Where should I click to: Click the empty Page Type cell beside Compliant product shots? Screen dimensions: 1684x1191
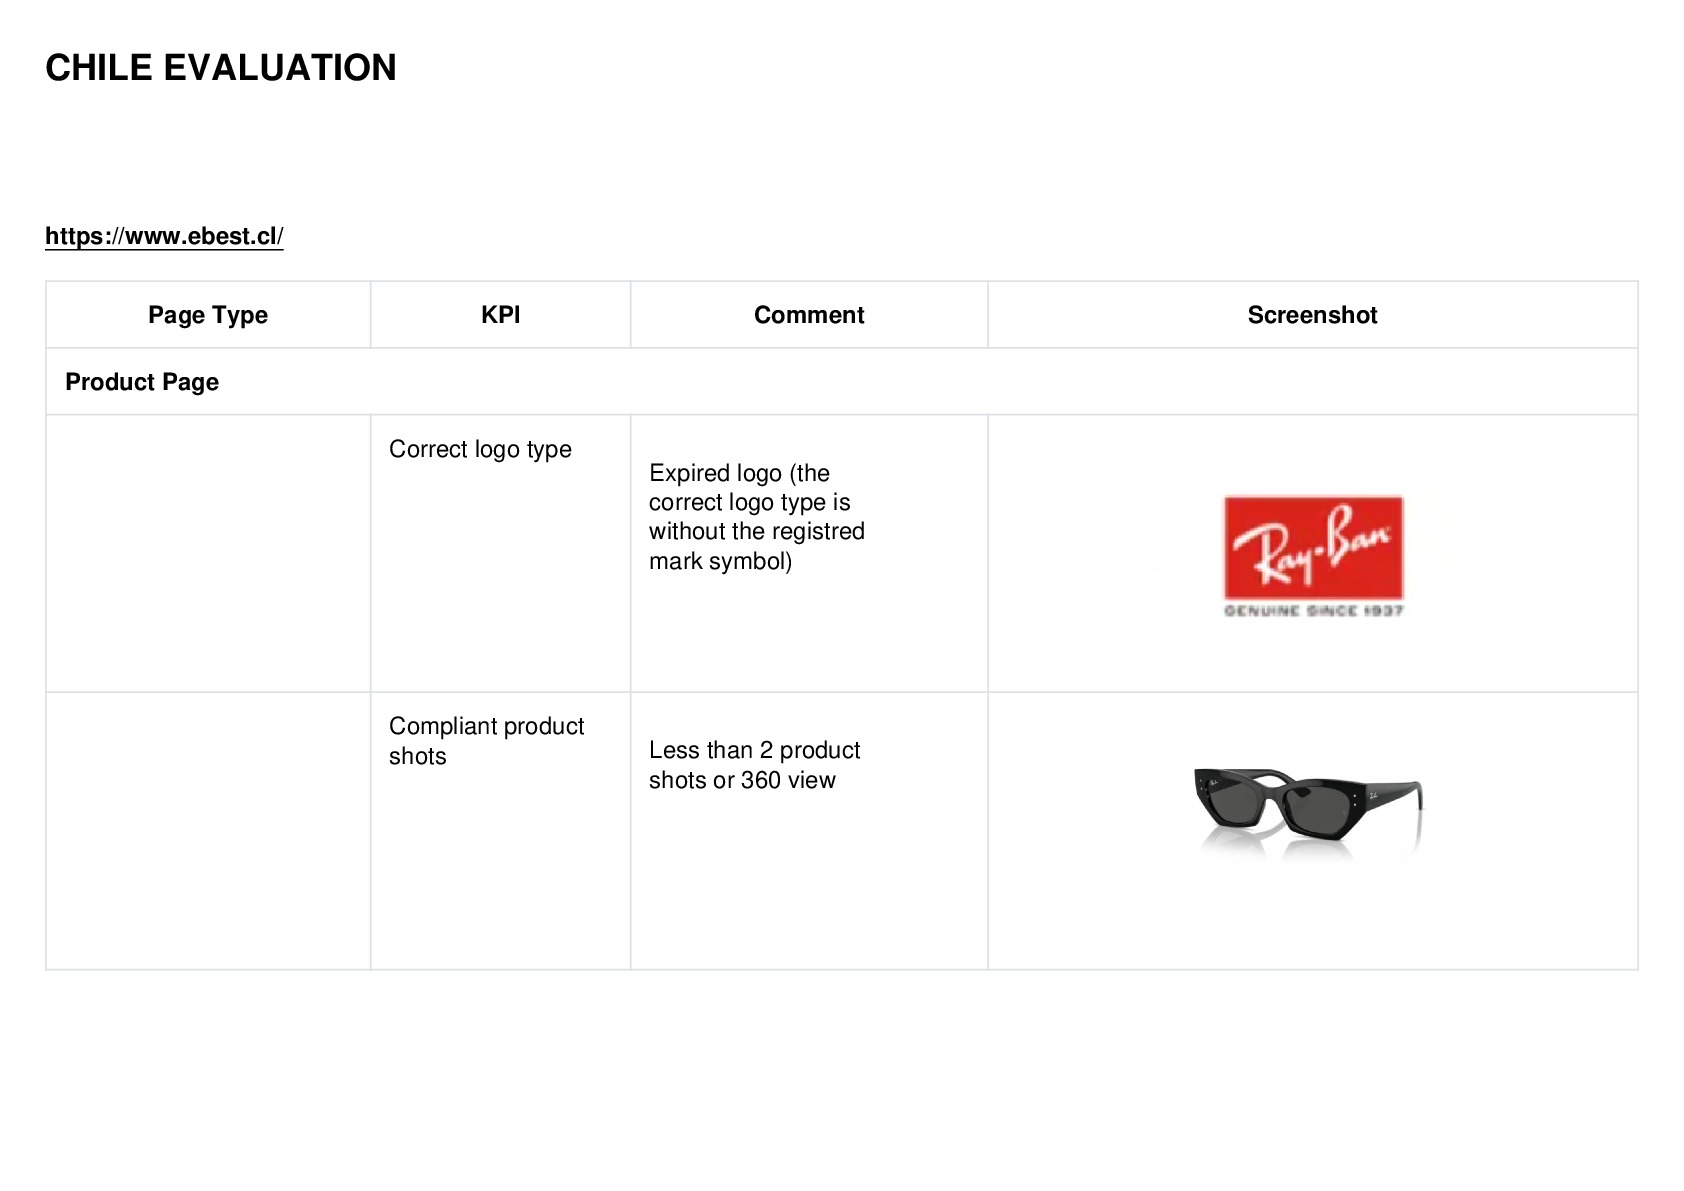coord(208,831)
